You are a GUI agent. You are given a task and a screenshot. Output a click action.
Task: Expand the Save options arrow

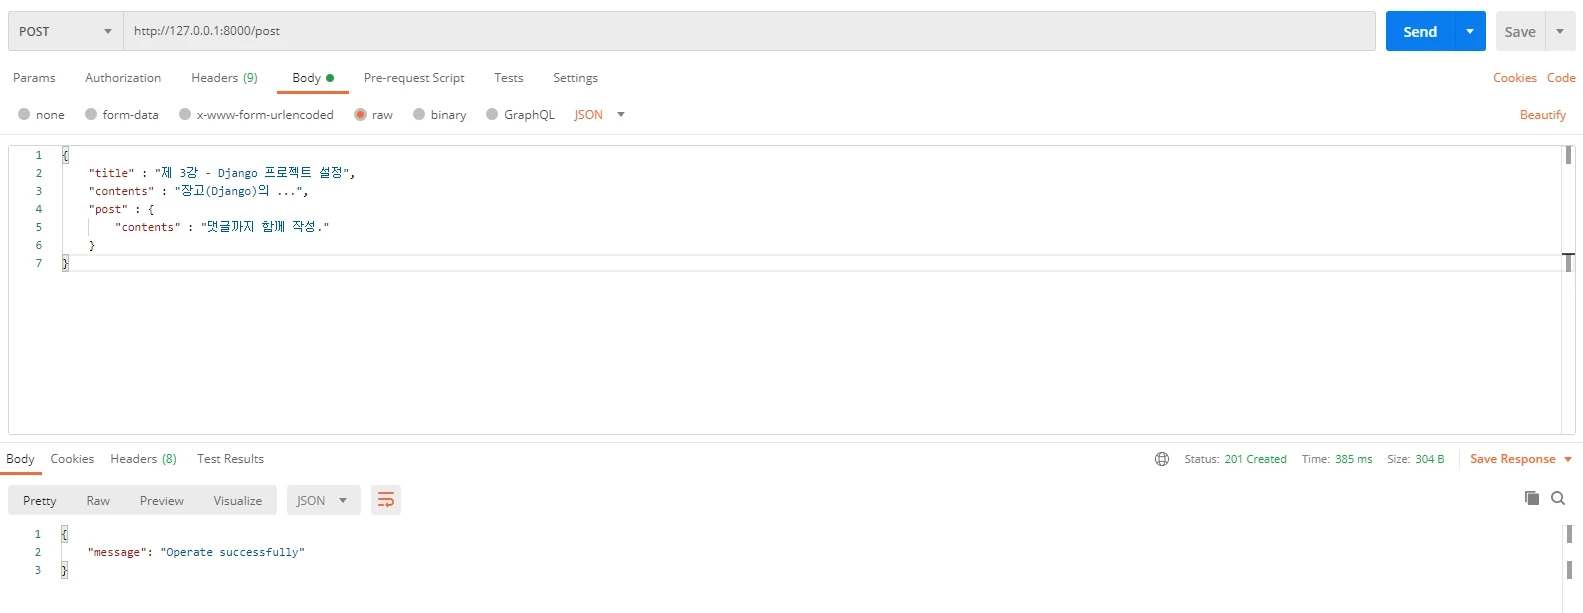point(1560,31)
